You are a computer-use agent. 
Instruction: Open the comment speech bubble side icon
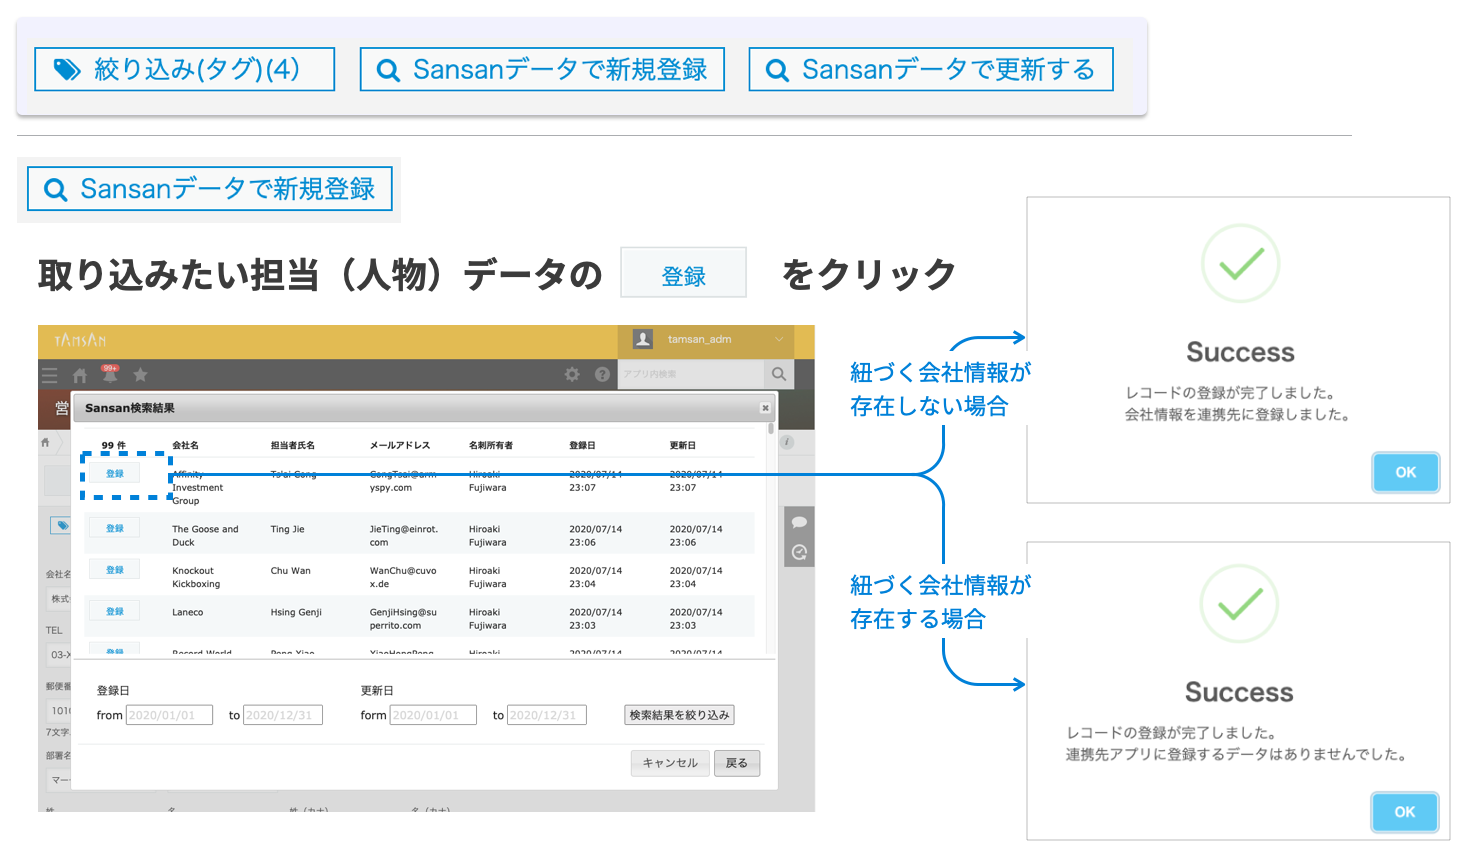[x=799, y=522]
